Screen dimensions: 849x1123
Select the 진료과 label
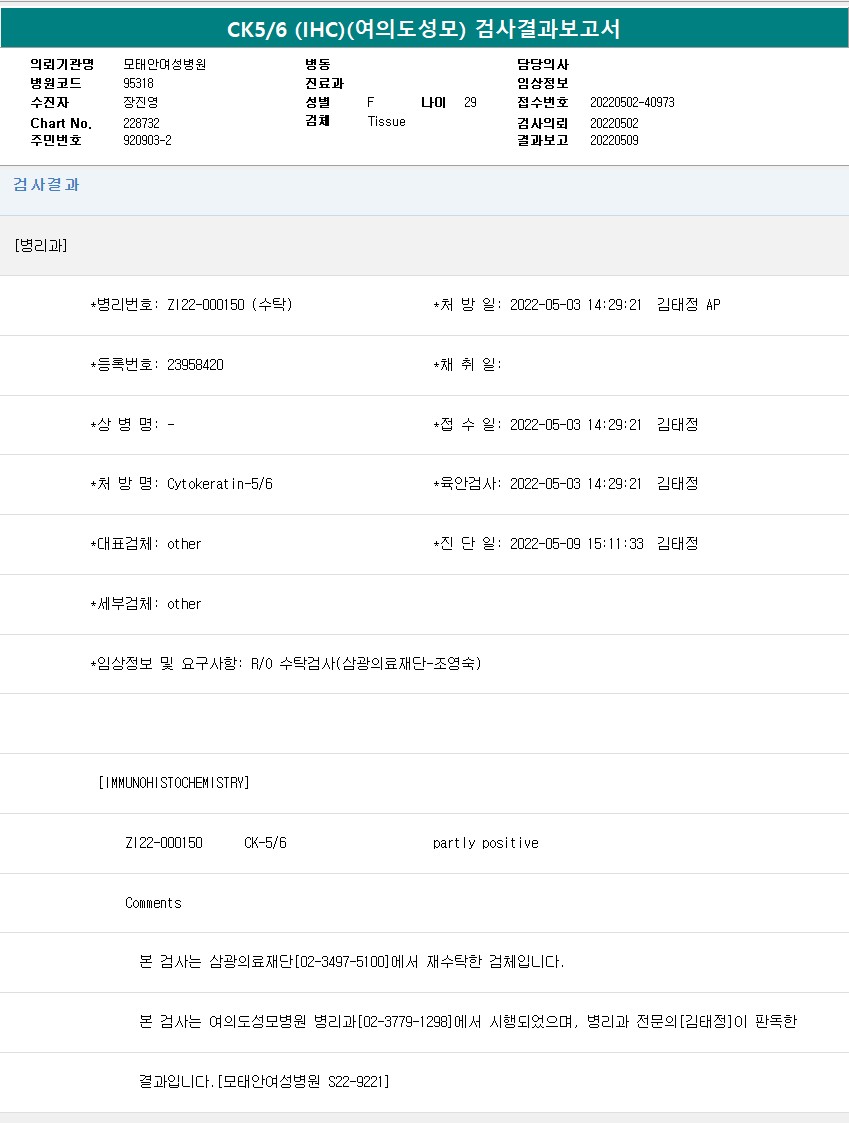point(325,83)
